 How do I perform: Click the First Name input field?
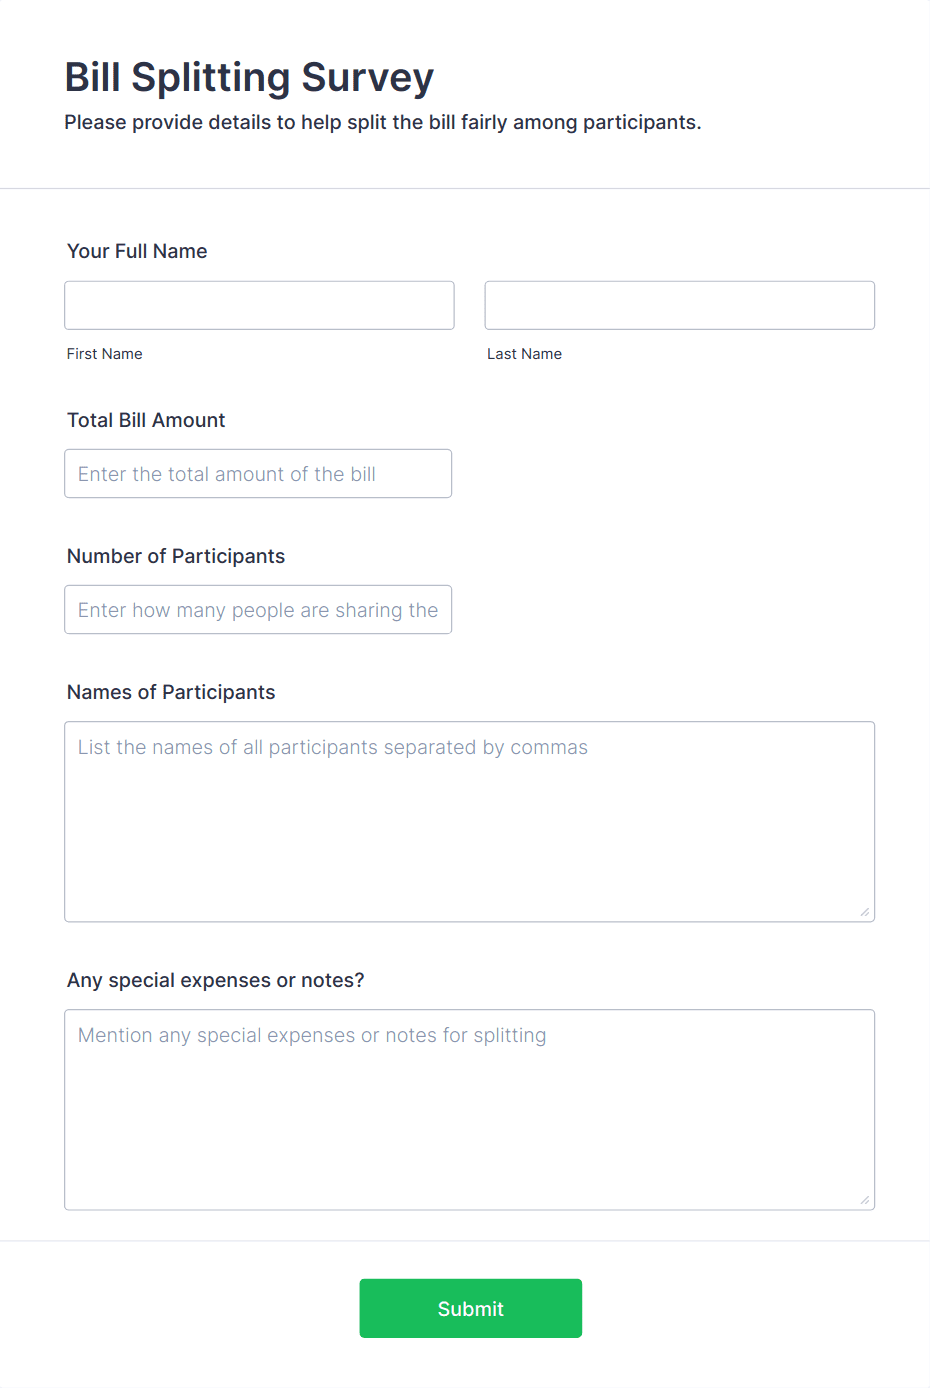tap(259, 305)
